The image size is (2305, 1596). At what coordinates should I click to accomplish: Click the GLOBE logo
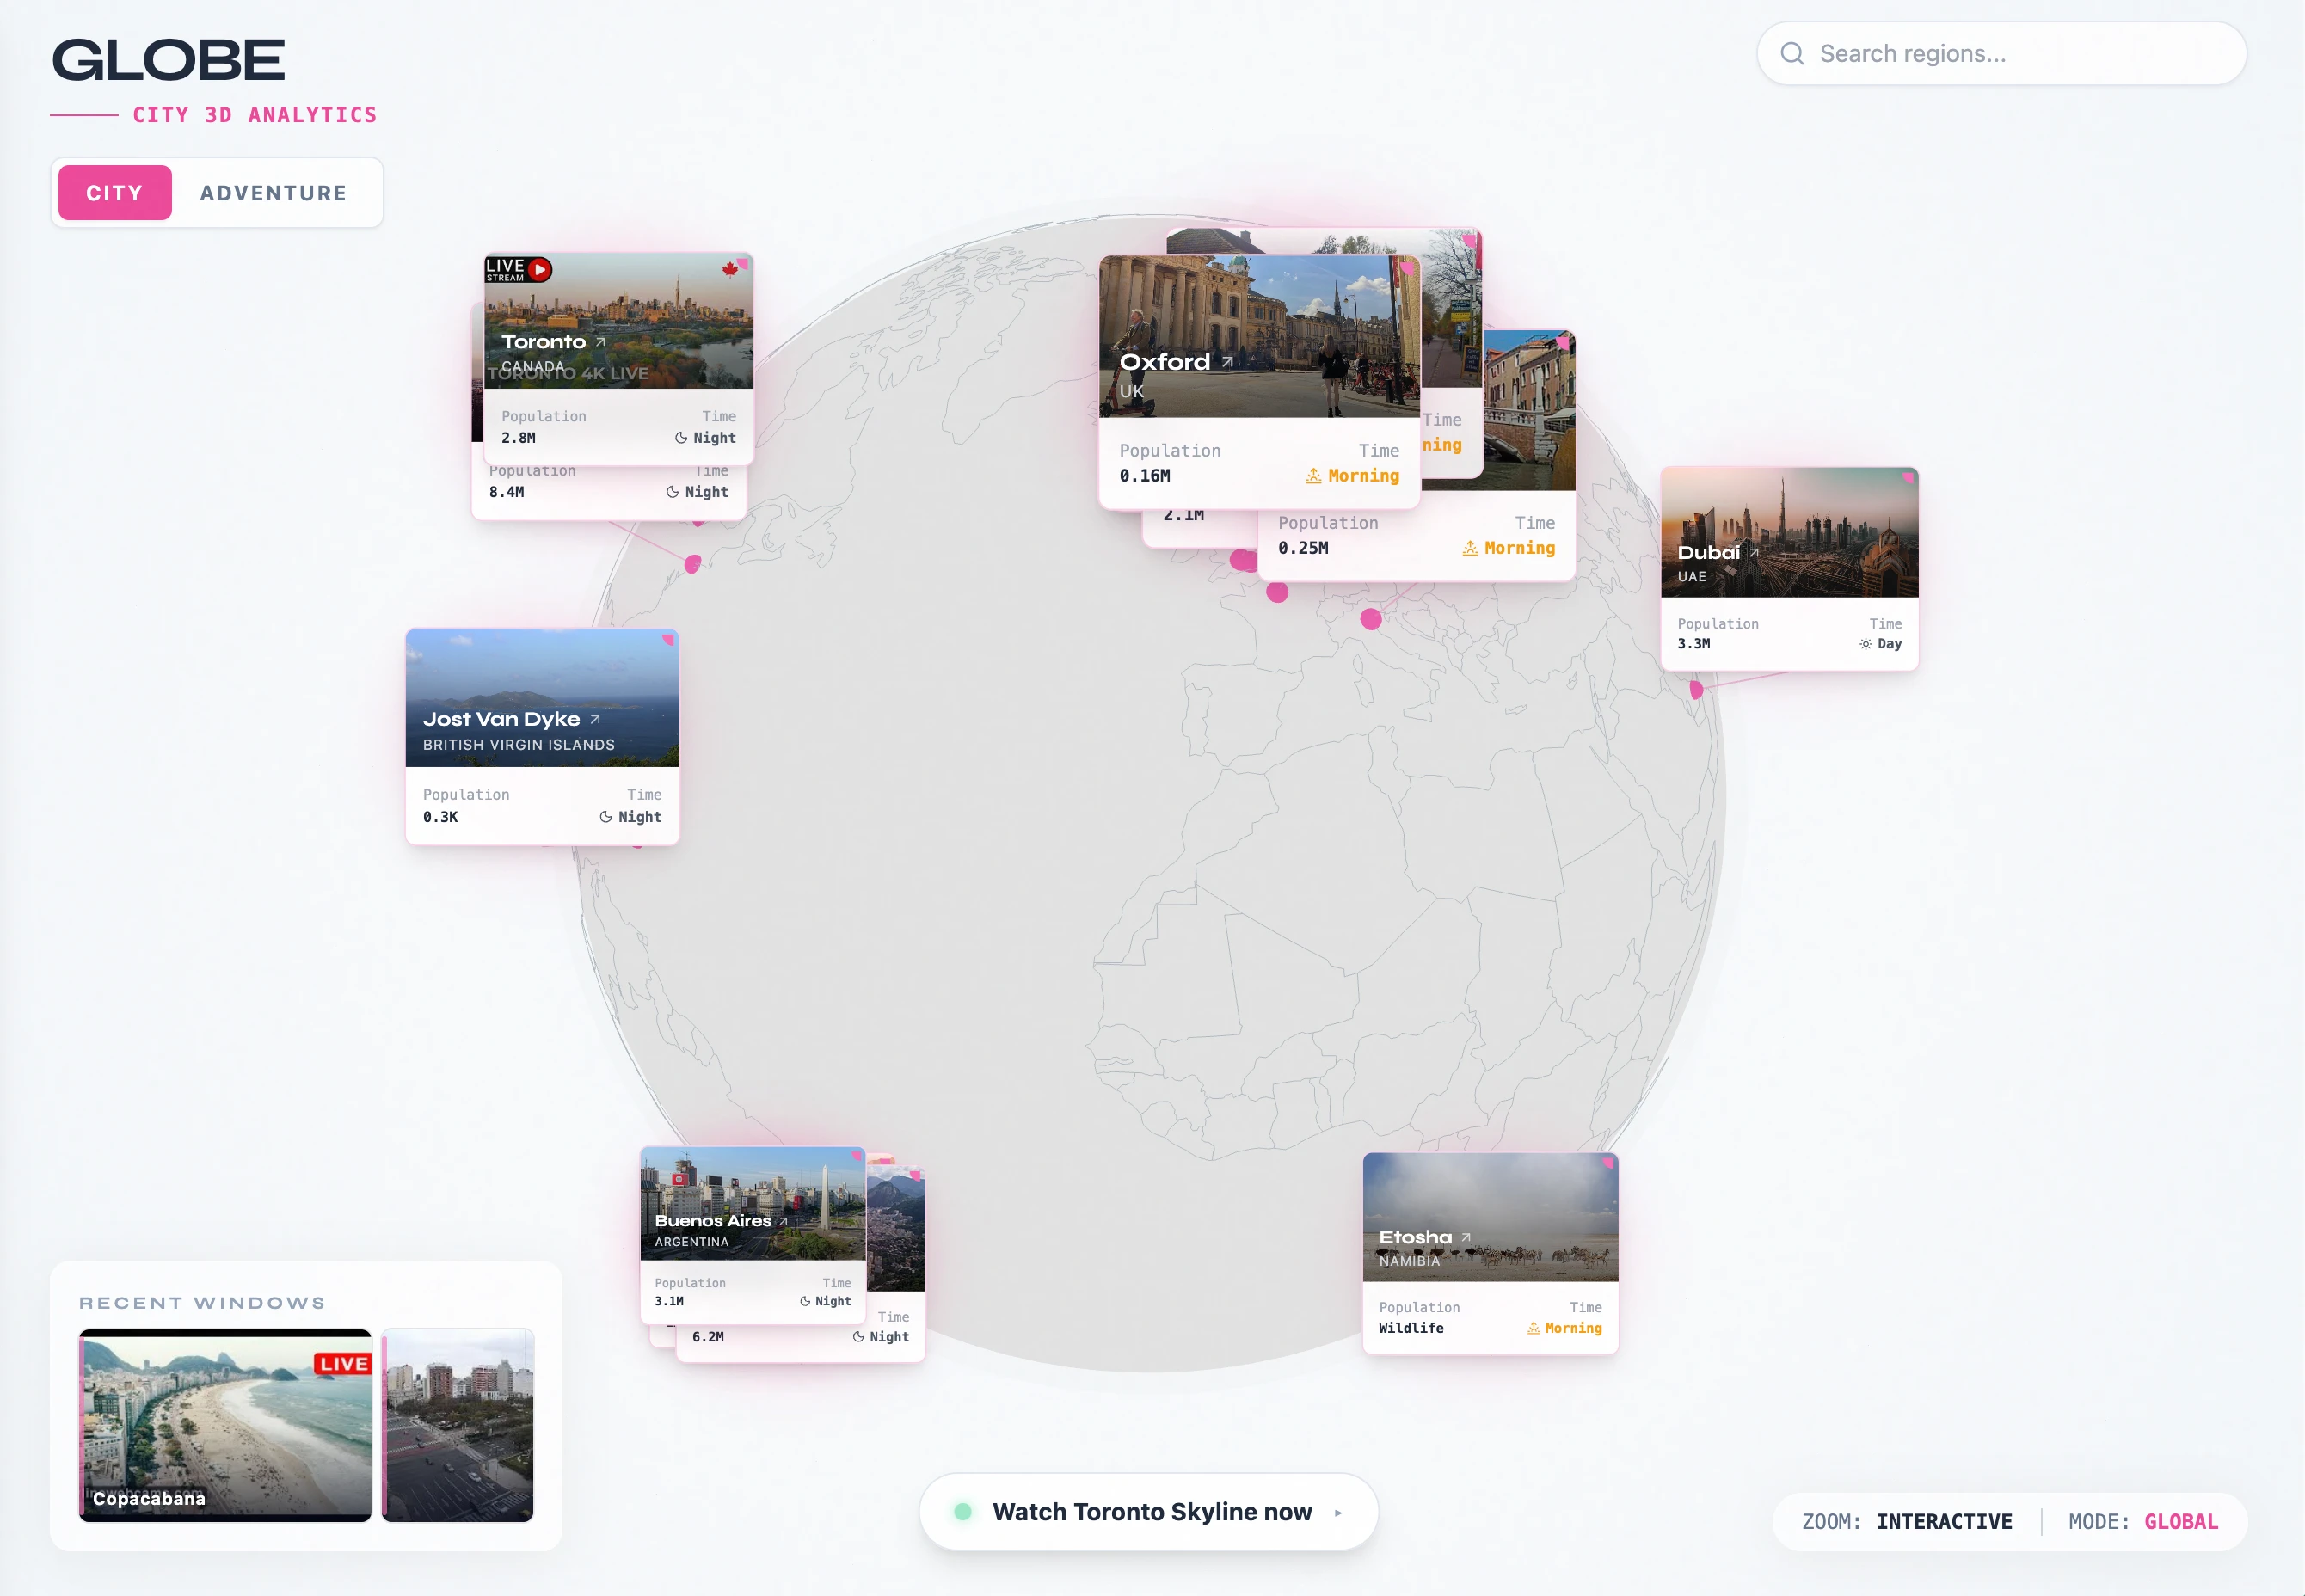169,60
